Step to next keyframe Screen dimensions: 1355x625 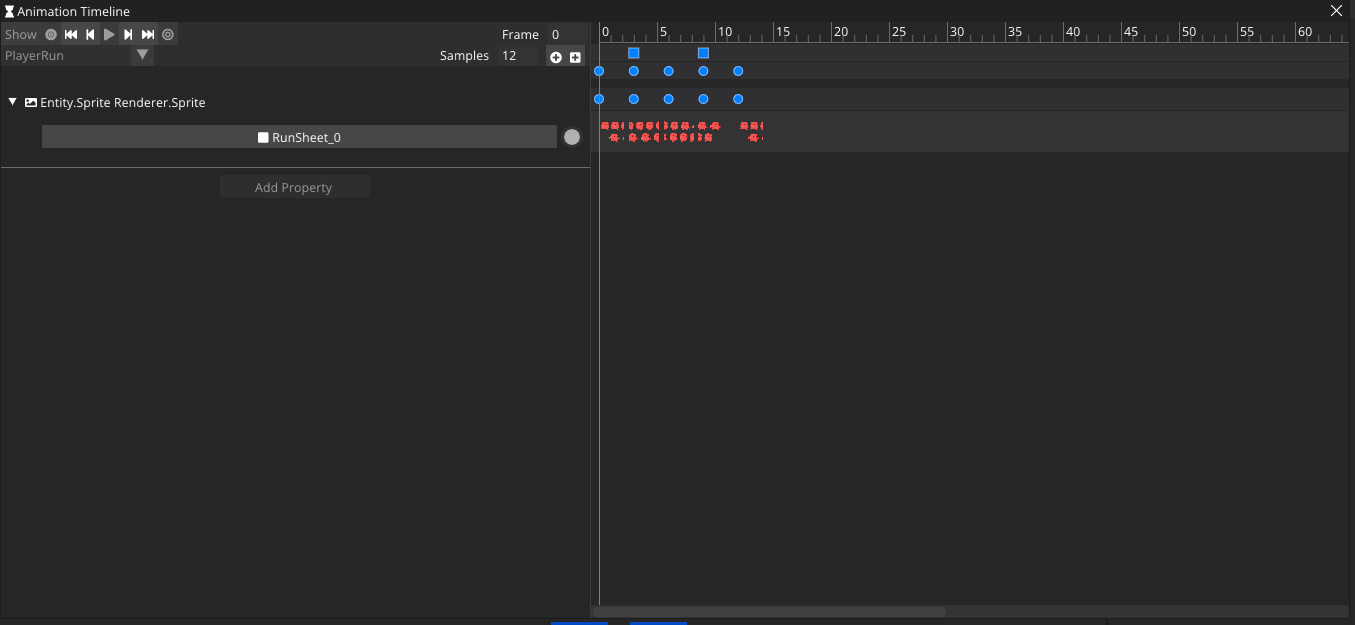pyautogui.click(x=128, y=35)
